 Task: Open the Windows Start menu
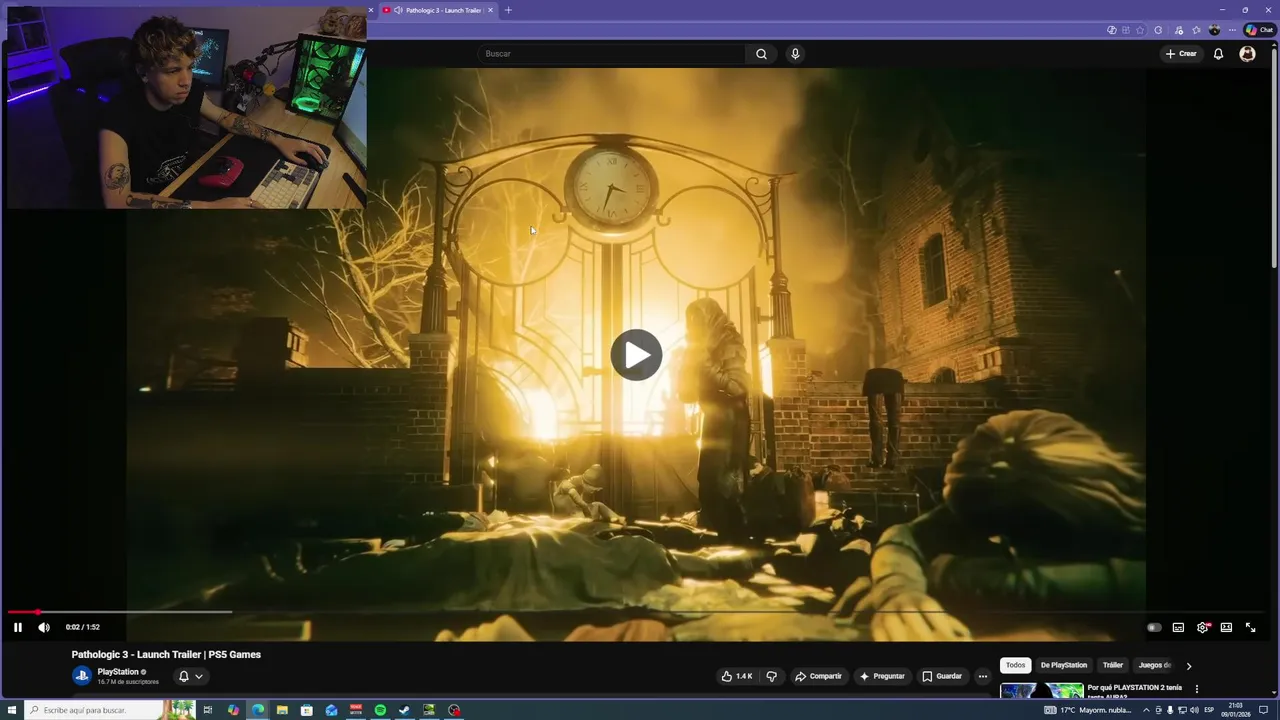12,710
